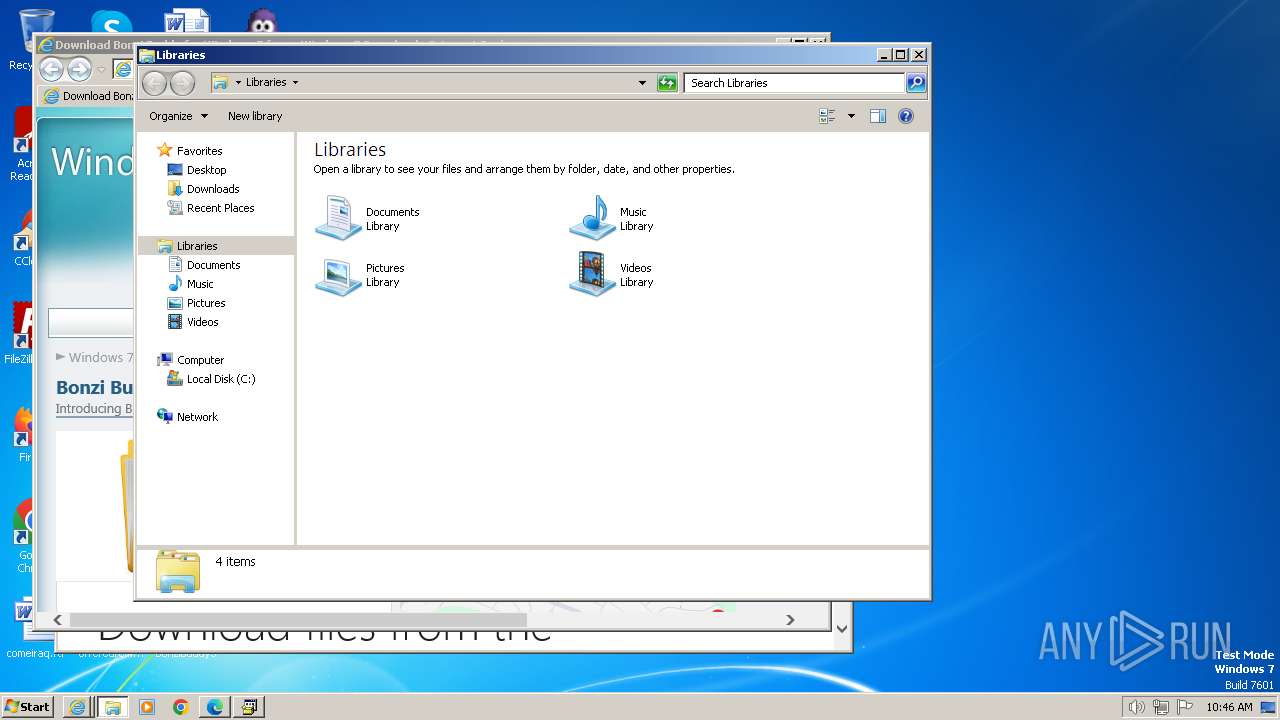Select Computer in navigation pane
1280x720 pixels.
[191, 360]
